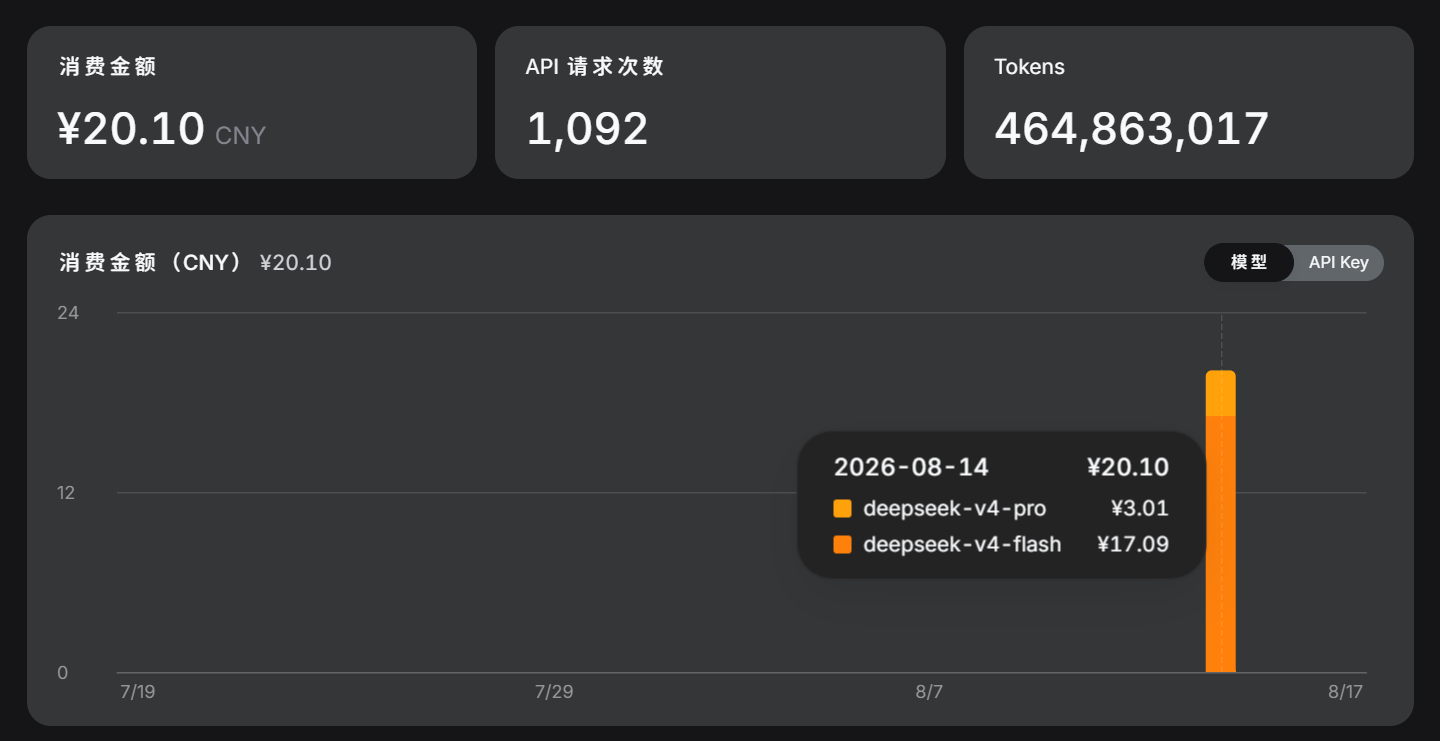Screen dimensions: 1440x741
Task: Click the 464,863,017 tokens value
Action: 1132,129
